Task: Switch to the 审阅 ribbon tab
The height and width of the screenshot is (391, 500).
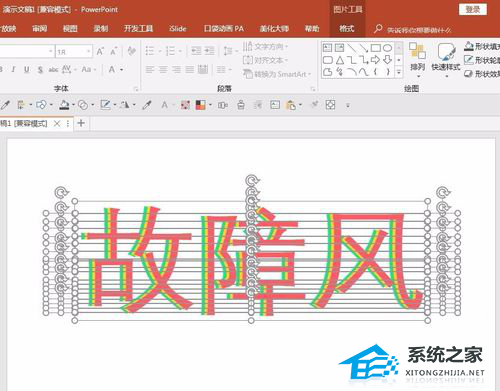Action: (x=40, y=29)
